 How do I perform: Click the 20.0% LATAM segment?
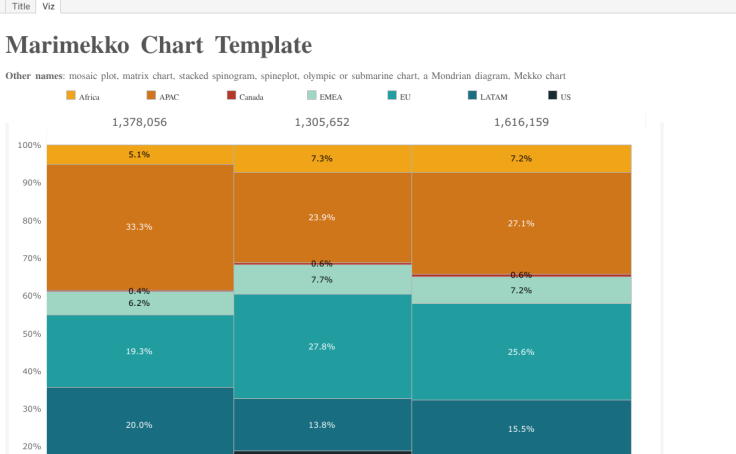139,424
